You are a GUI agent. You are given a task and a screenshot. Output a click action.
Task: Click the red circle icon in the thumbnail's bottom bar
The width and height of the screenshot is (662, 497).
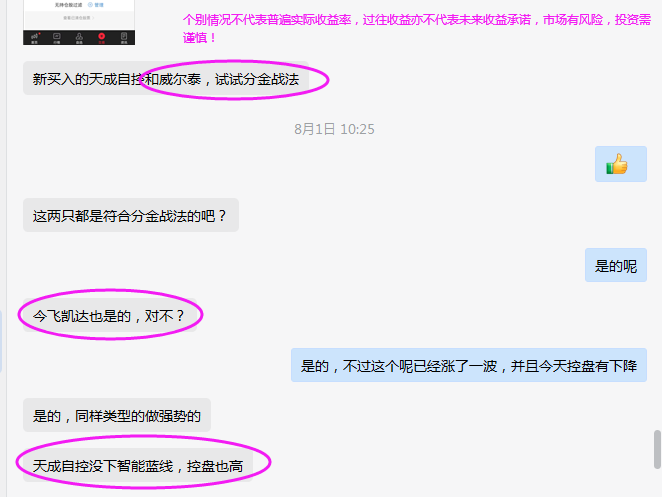[102, 36]
